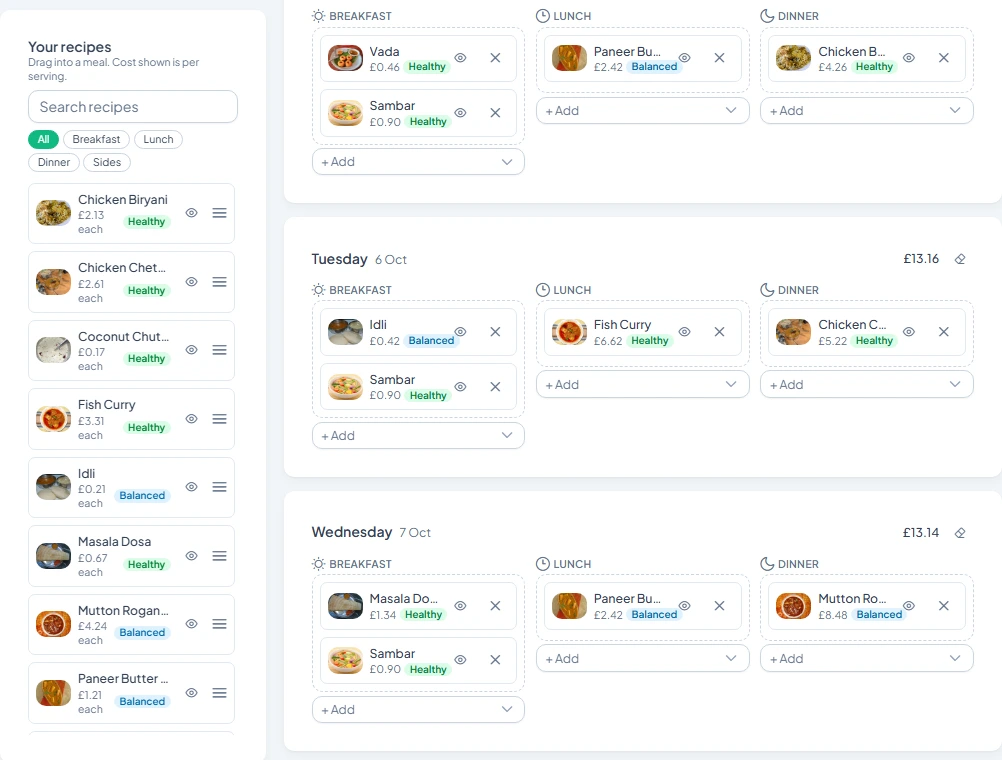Remove Fish Curry from Tuesday's lunch
Screen dimensions: 1002x760
tap(720, 332)
